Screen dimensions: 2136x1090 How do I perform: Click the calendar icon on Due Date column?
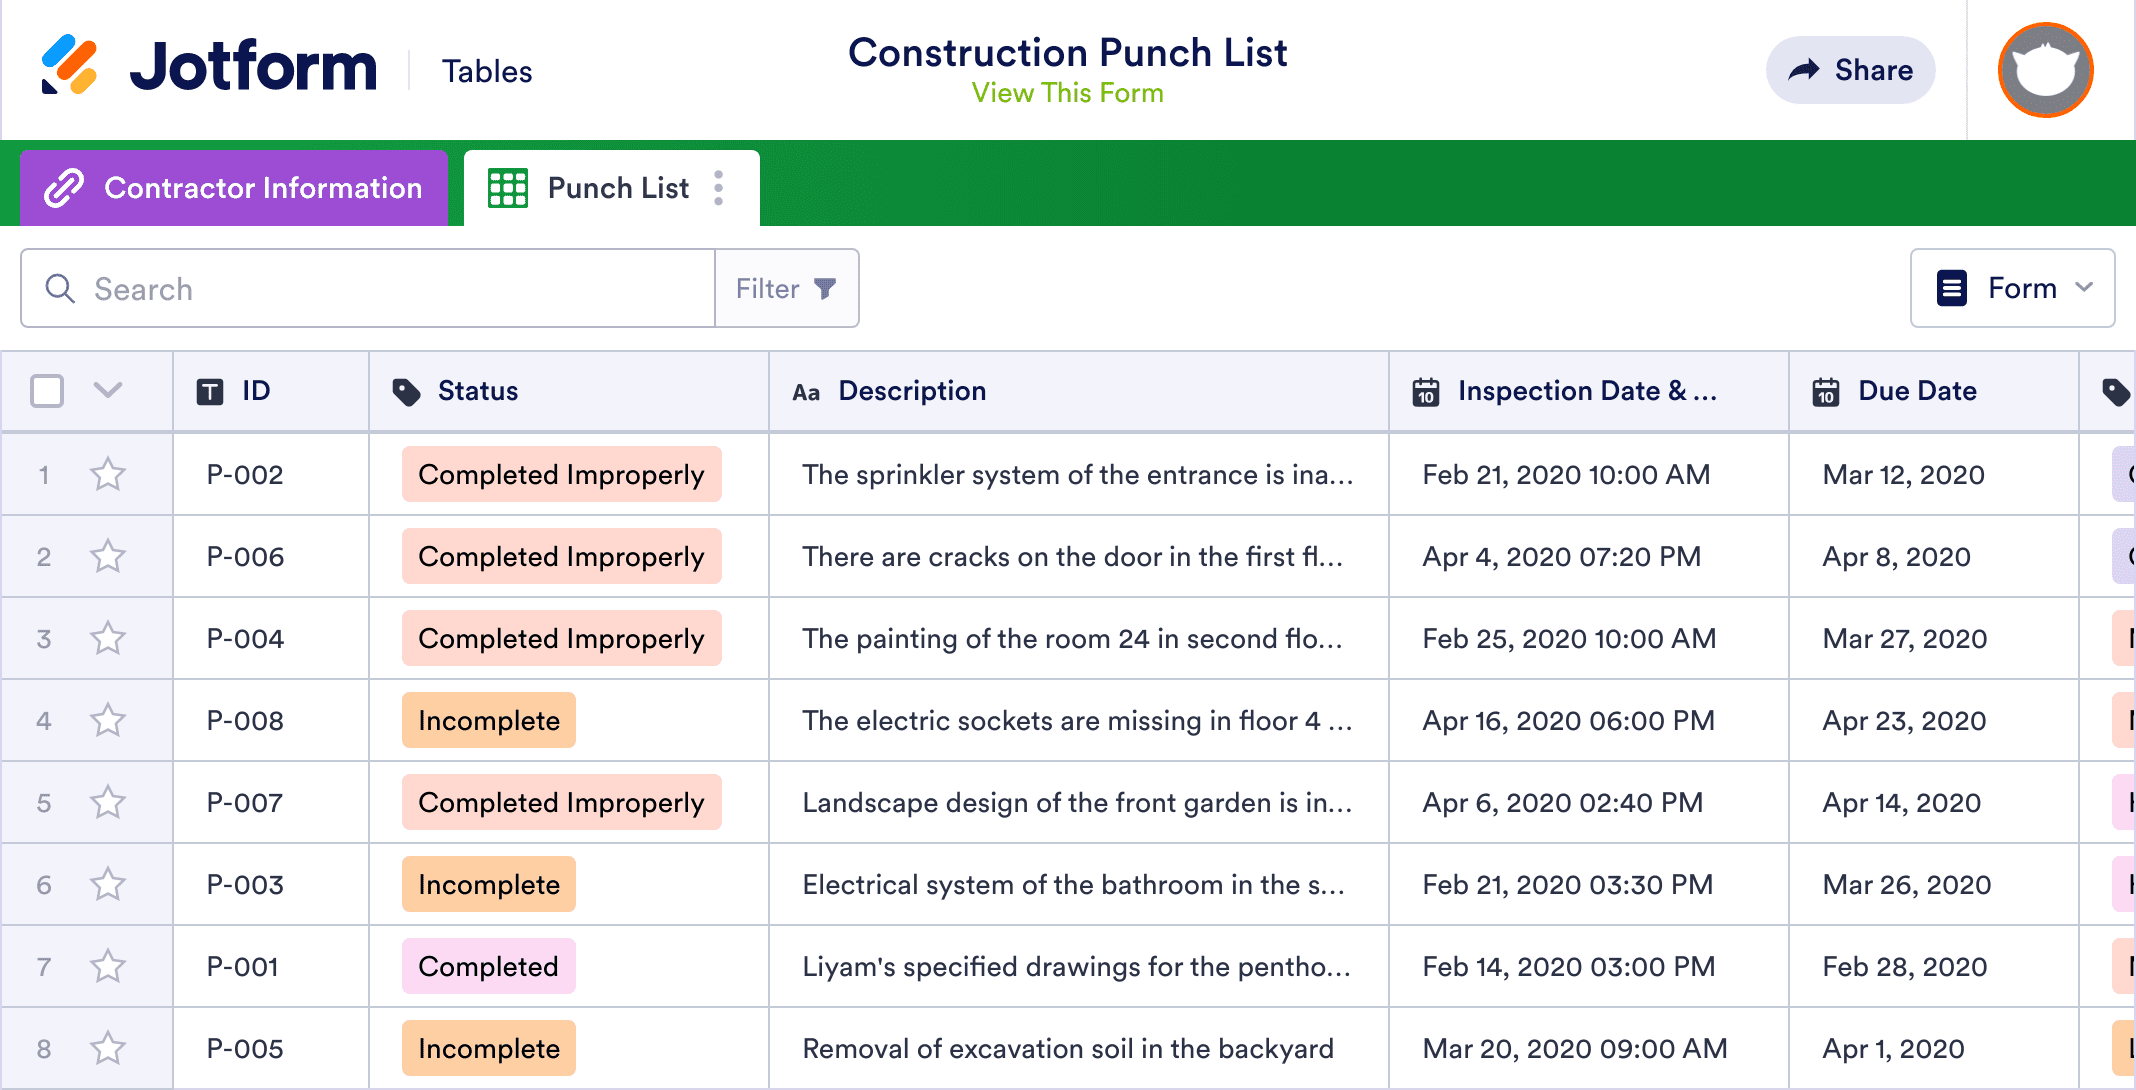coord(1824,391)
